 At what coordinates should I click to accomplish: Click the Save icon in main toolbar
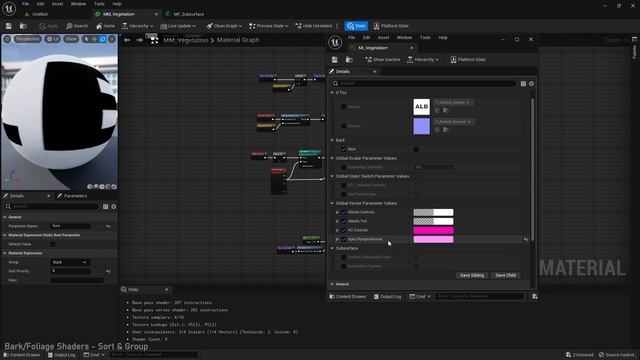(9, 26)
